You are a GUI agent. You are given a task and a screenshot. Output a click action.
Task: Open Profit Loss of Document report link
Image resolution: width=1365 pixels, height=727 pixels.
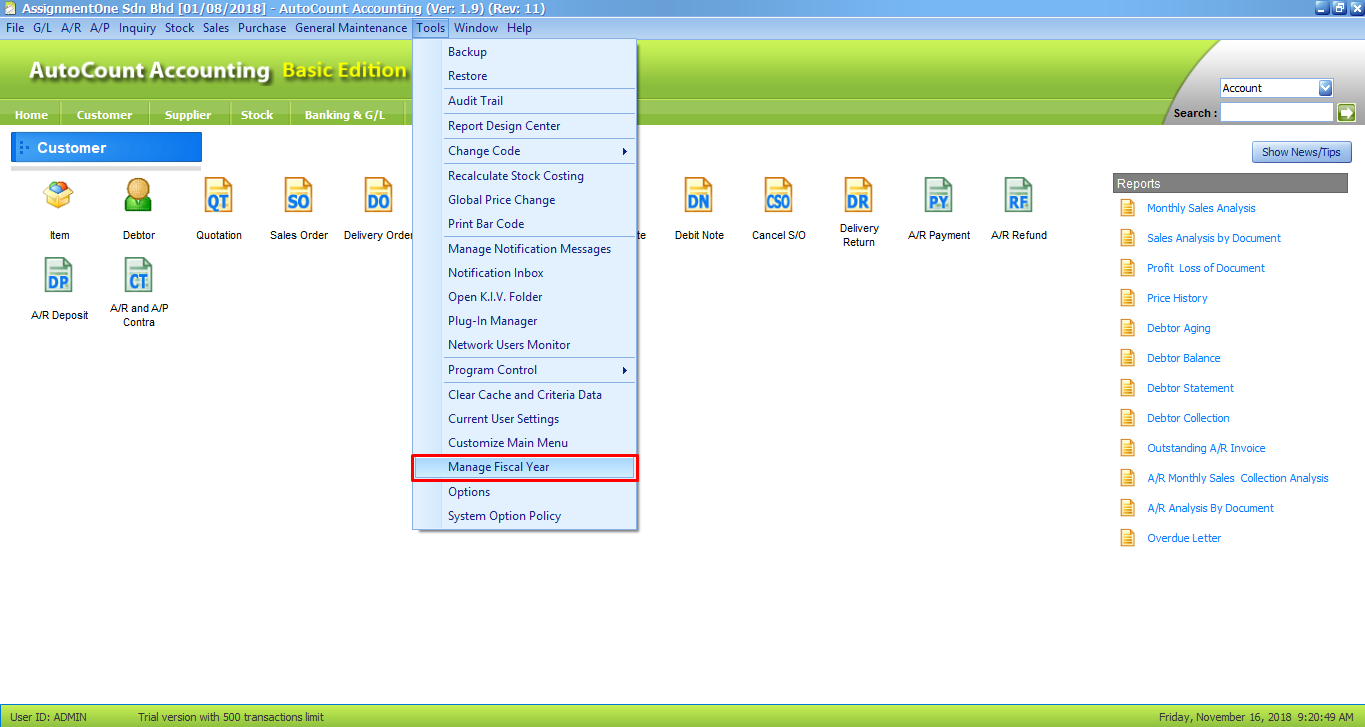(x=1206, y=268)
